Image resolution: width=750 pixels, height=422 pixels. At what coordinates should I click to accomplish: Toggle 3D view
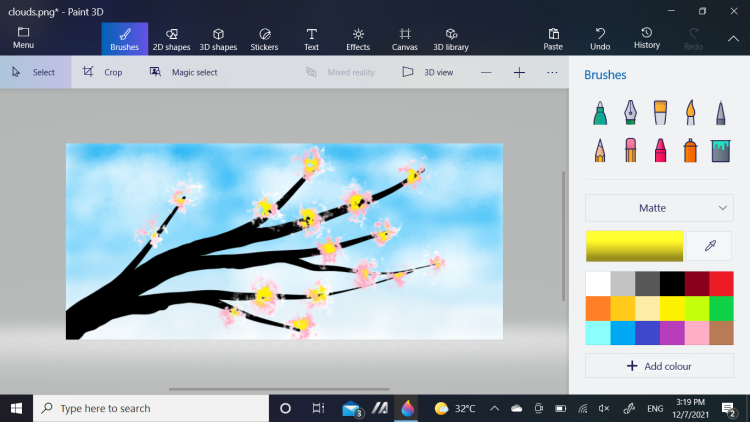tap(428, 72)
